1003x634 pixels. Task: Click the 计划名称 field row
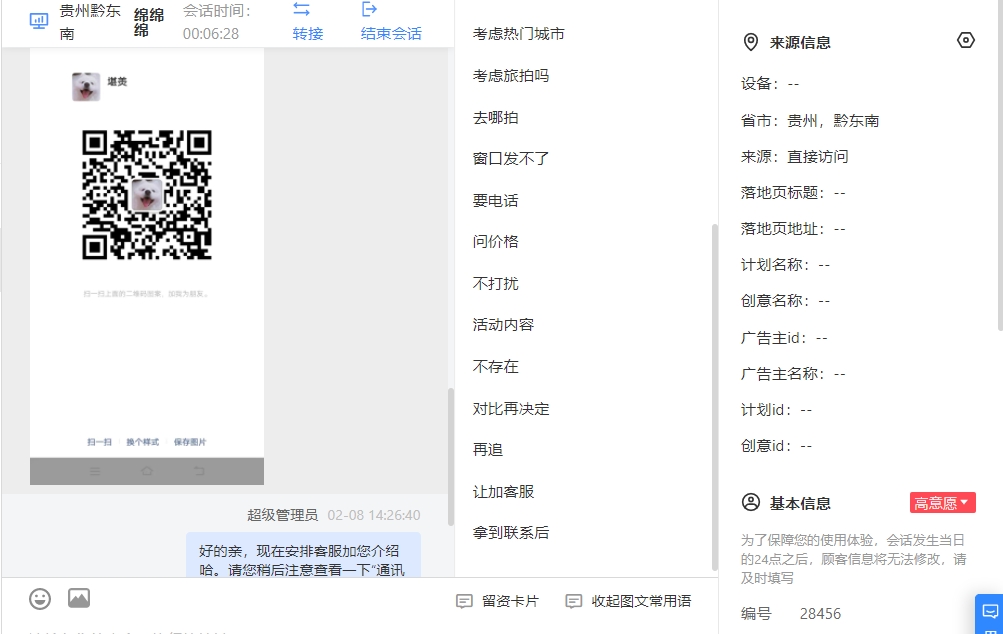point(786,265)
